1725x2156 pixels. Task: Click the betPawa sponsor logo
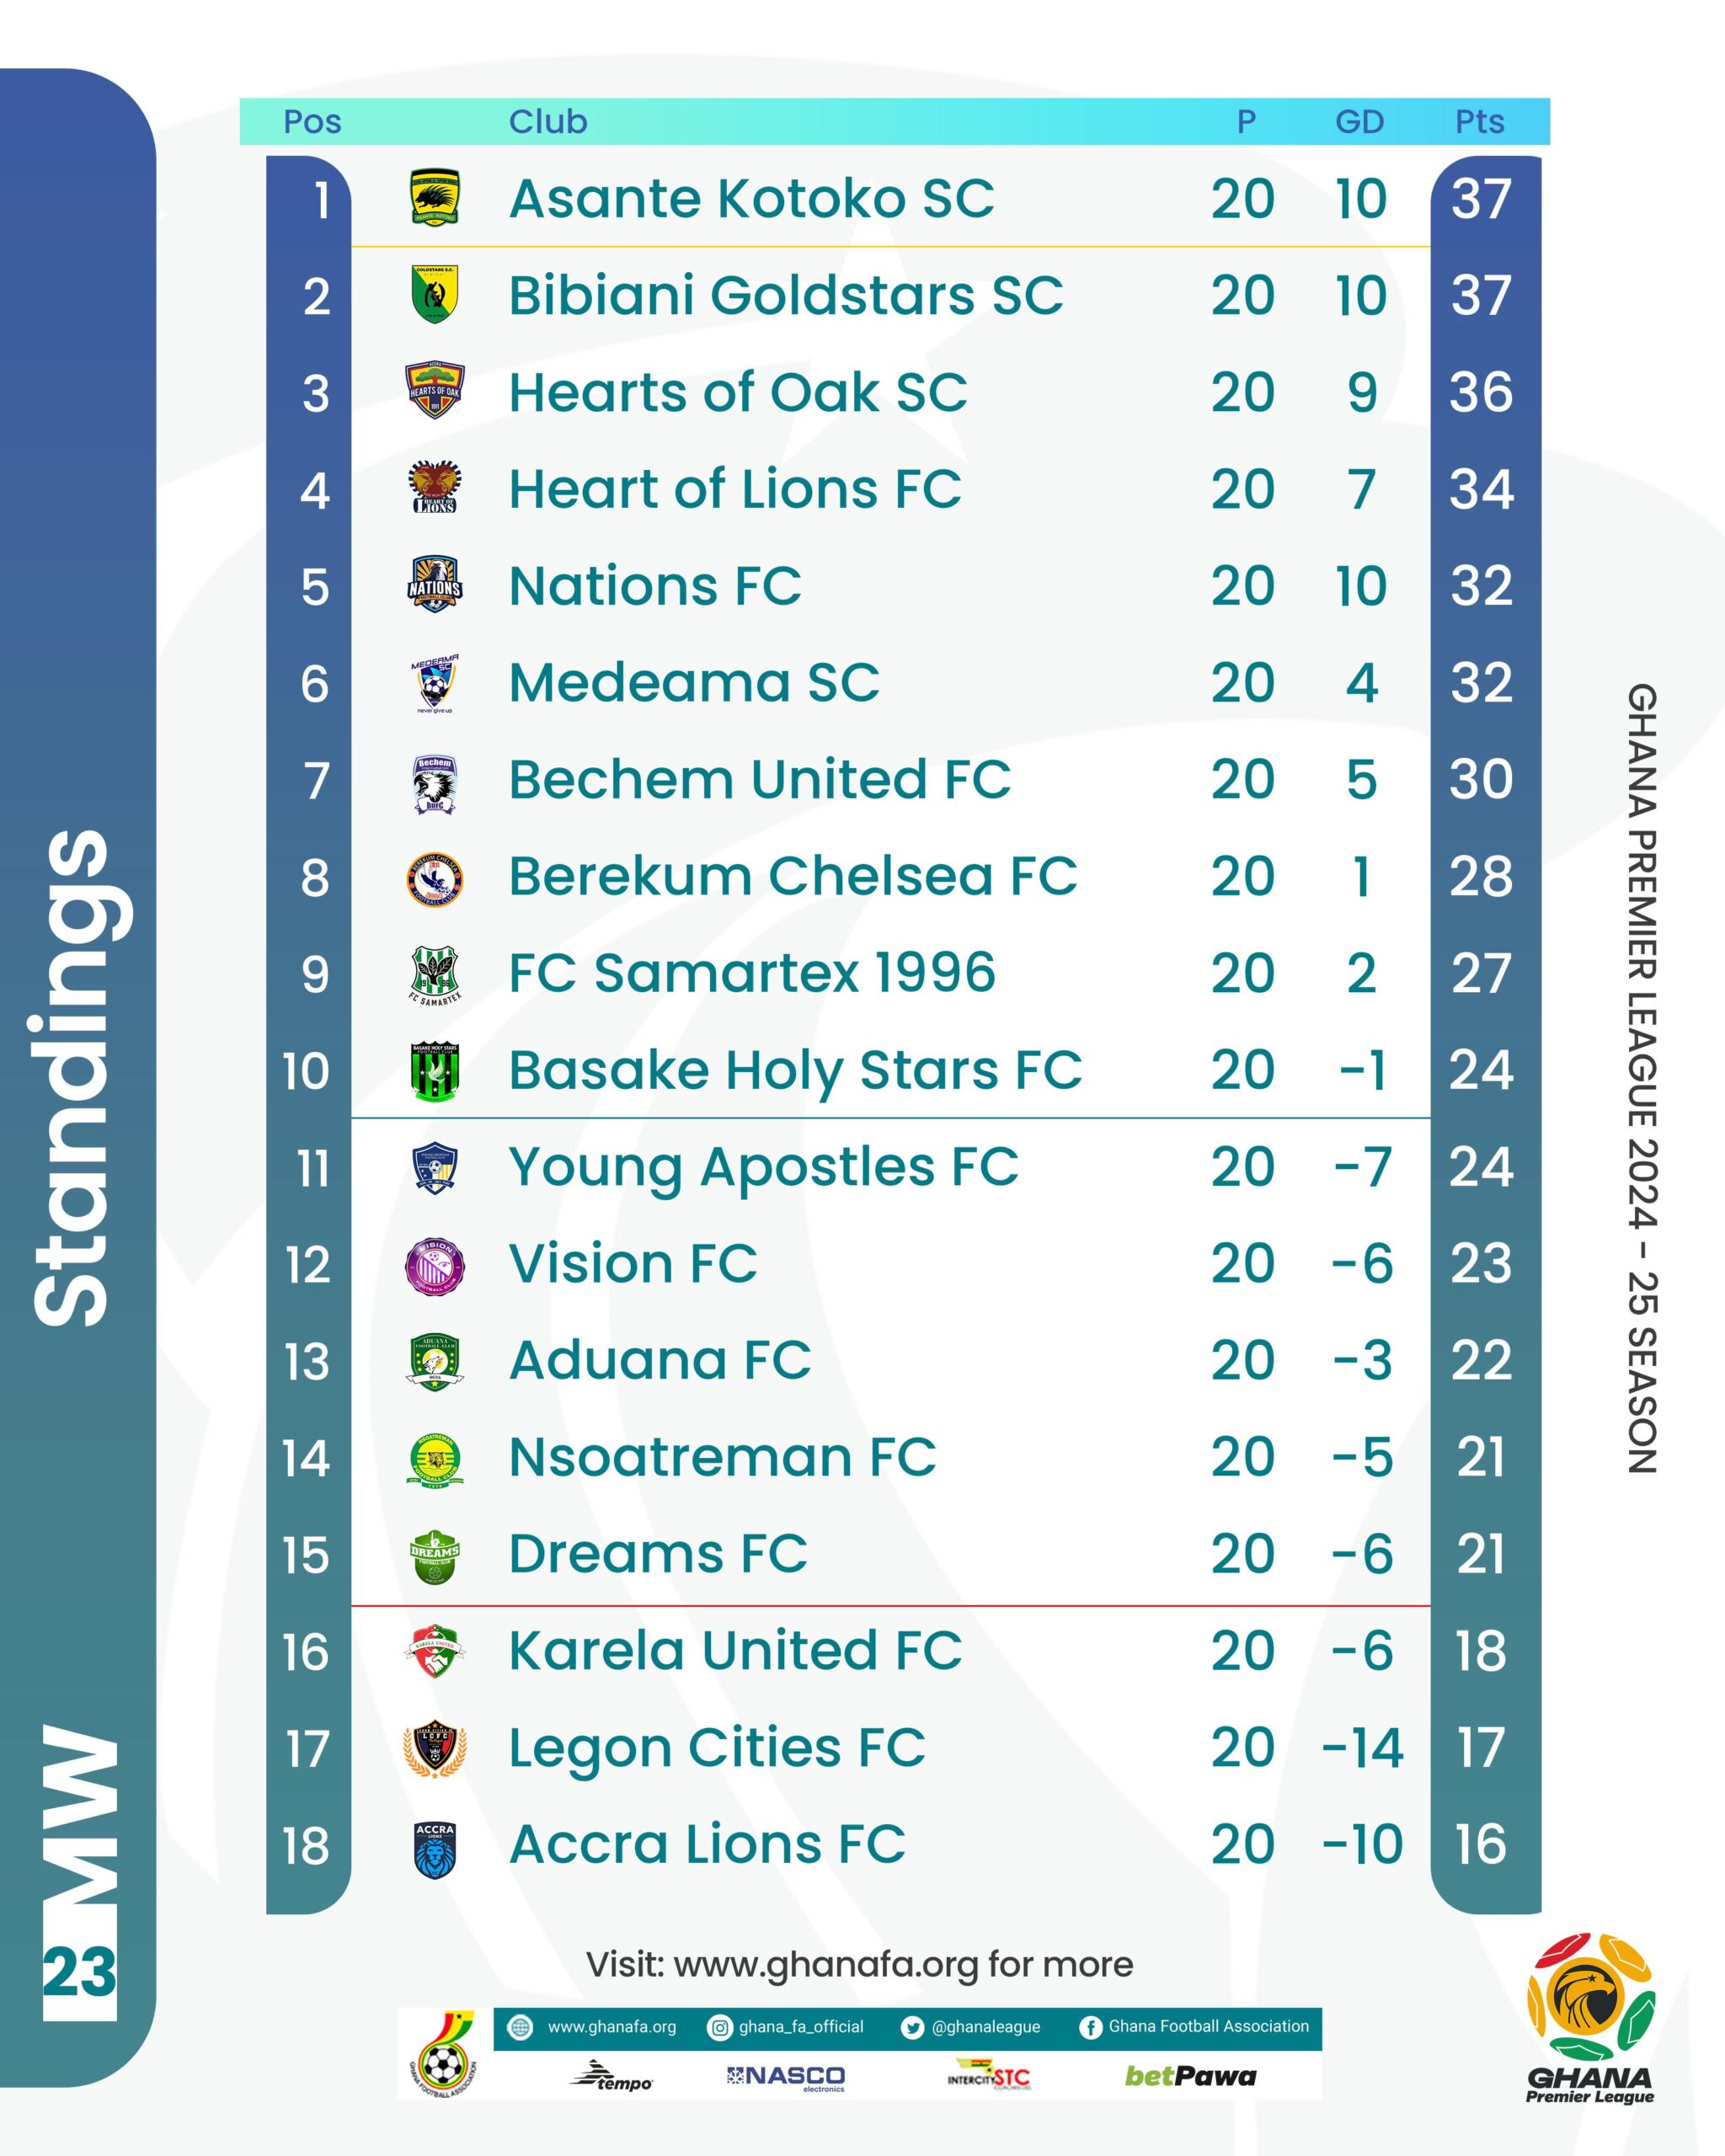coord(1190,2077)
